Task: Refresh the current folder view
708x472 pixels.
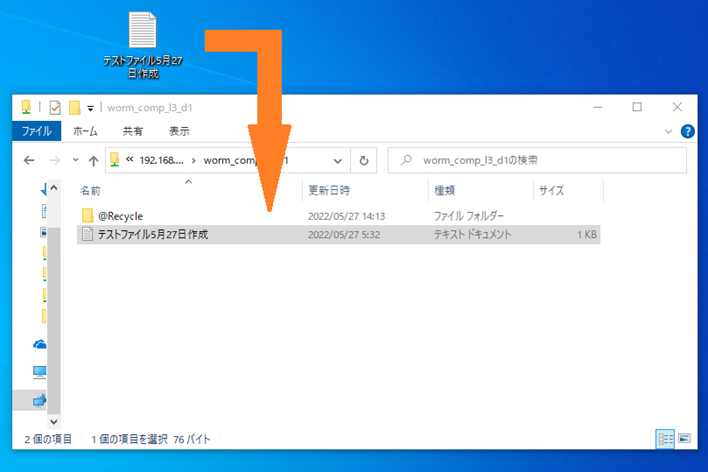Action: (x=365, y=160)
